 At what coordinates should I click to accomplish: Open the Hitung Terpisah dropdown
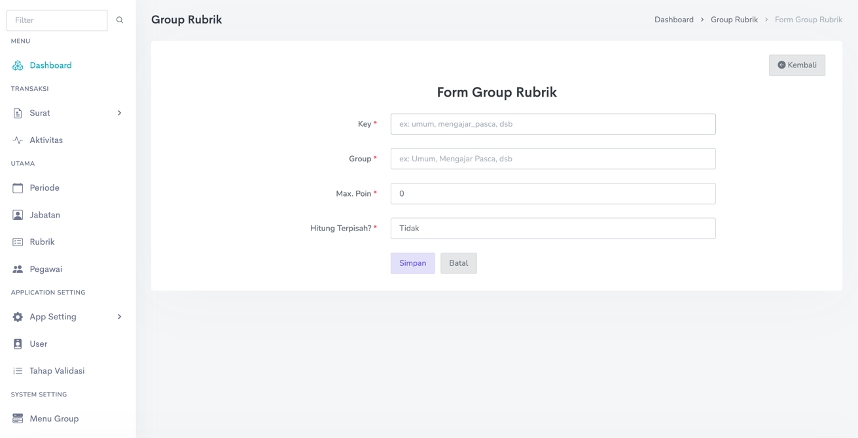[x=552, y=228]
